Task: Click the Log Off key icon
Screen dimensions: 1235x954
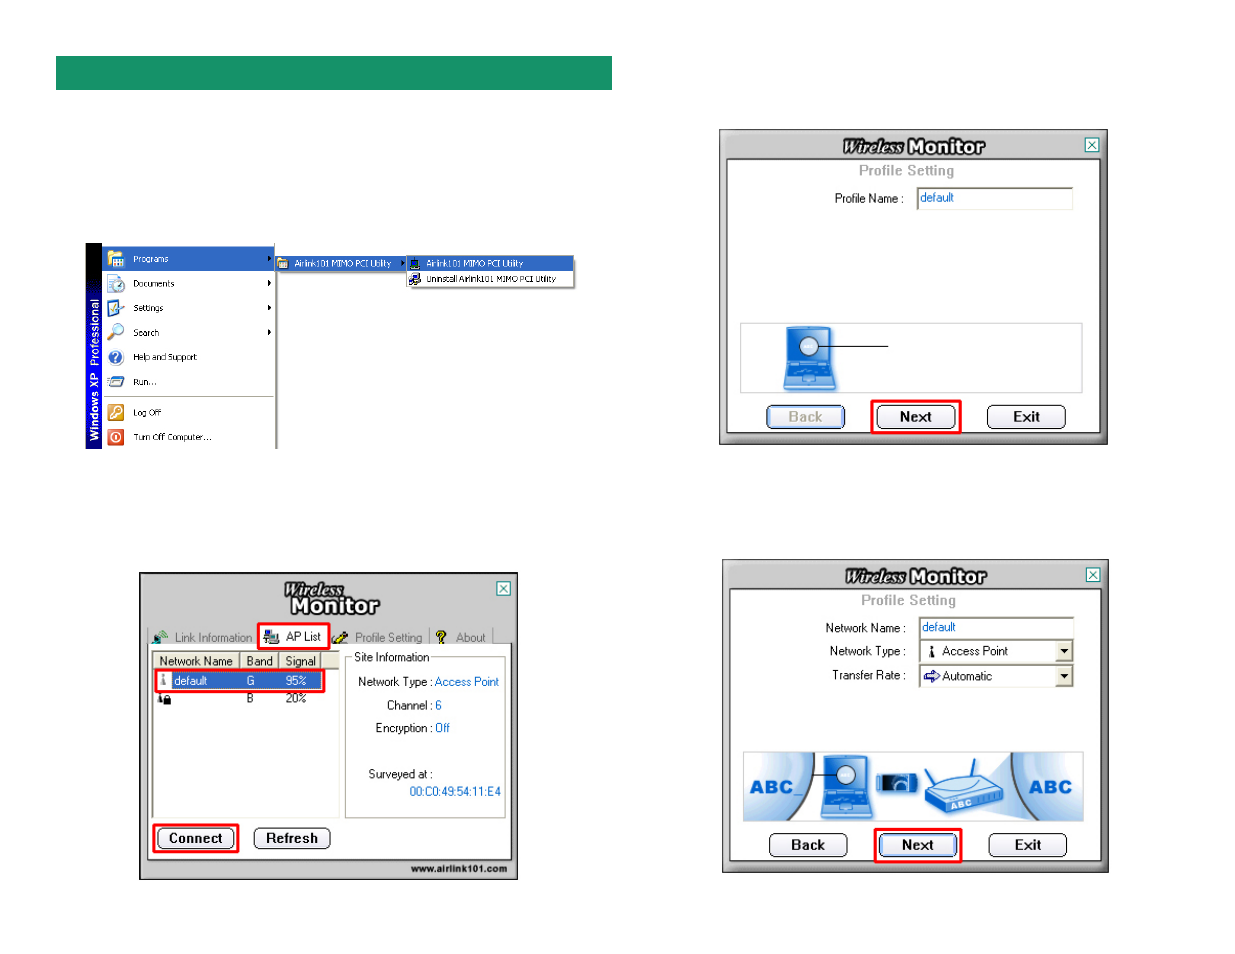Action: pyautogui.click(x=116, y=412)
